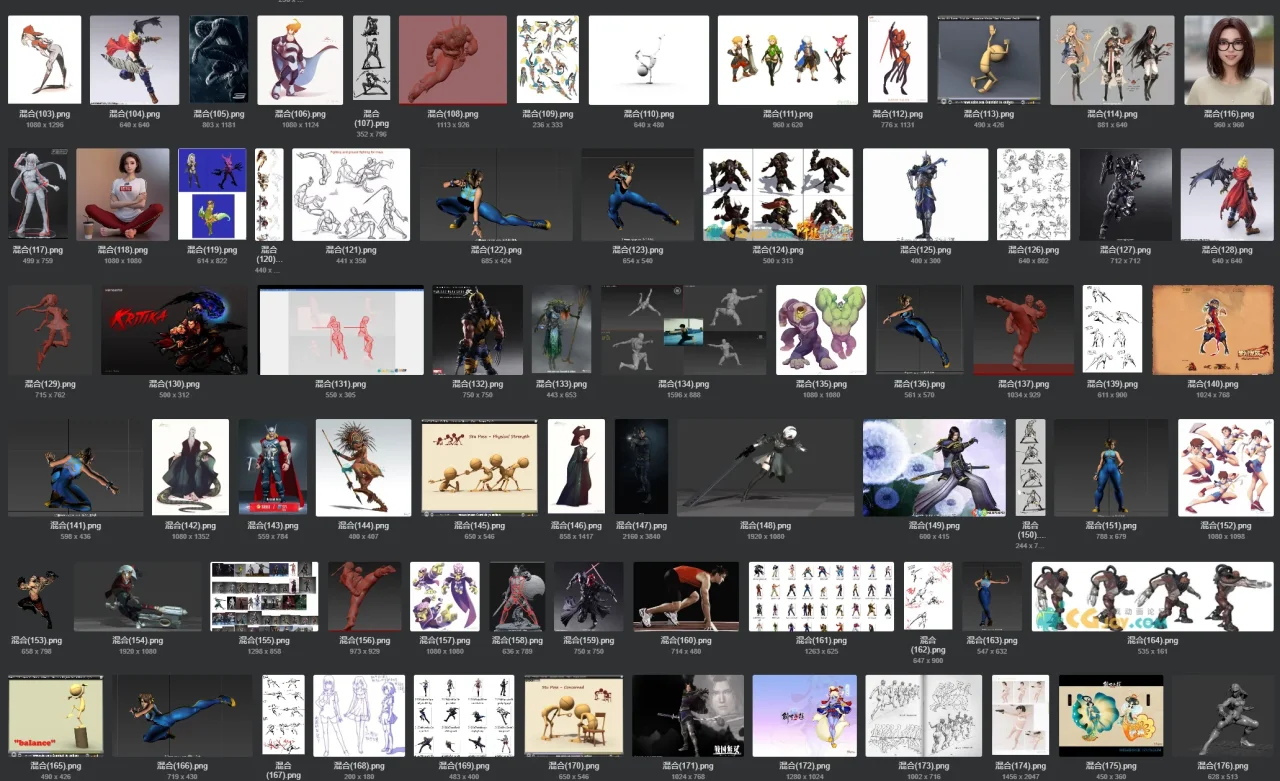The width and height of the screenshot is (1280, 781).
Task: Open the purple and green monsters thumbnail 混合(135).png
Action: [x=822, y=330]
